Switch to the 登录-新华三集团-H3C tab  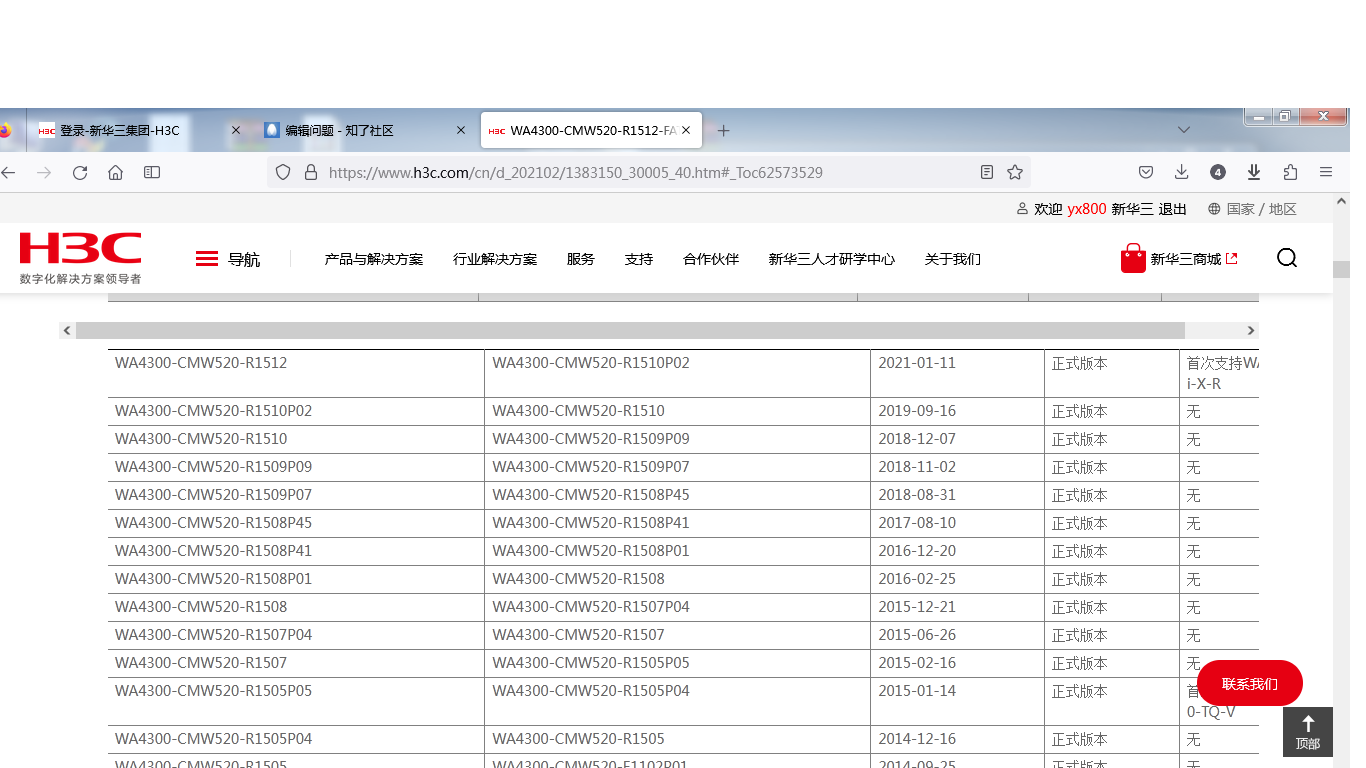coord(139,130)
